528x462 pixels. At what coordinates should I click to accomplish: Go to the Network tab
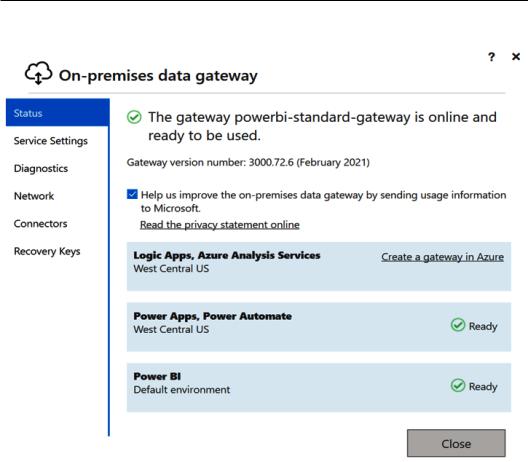34,196
